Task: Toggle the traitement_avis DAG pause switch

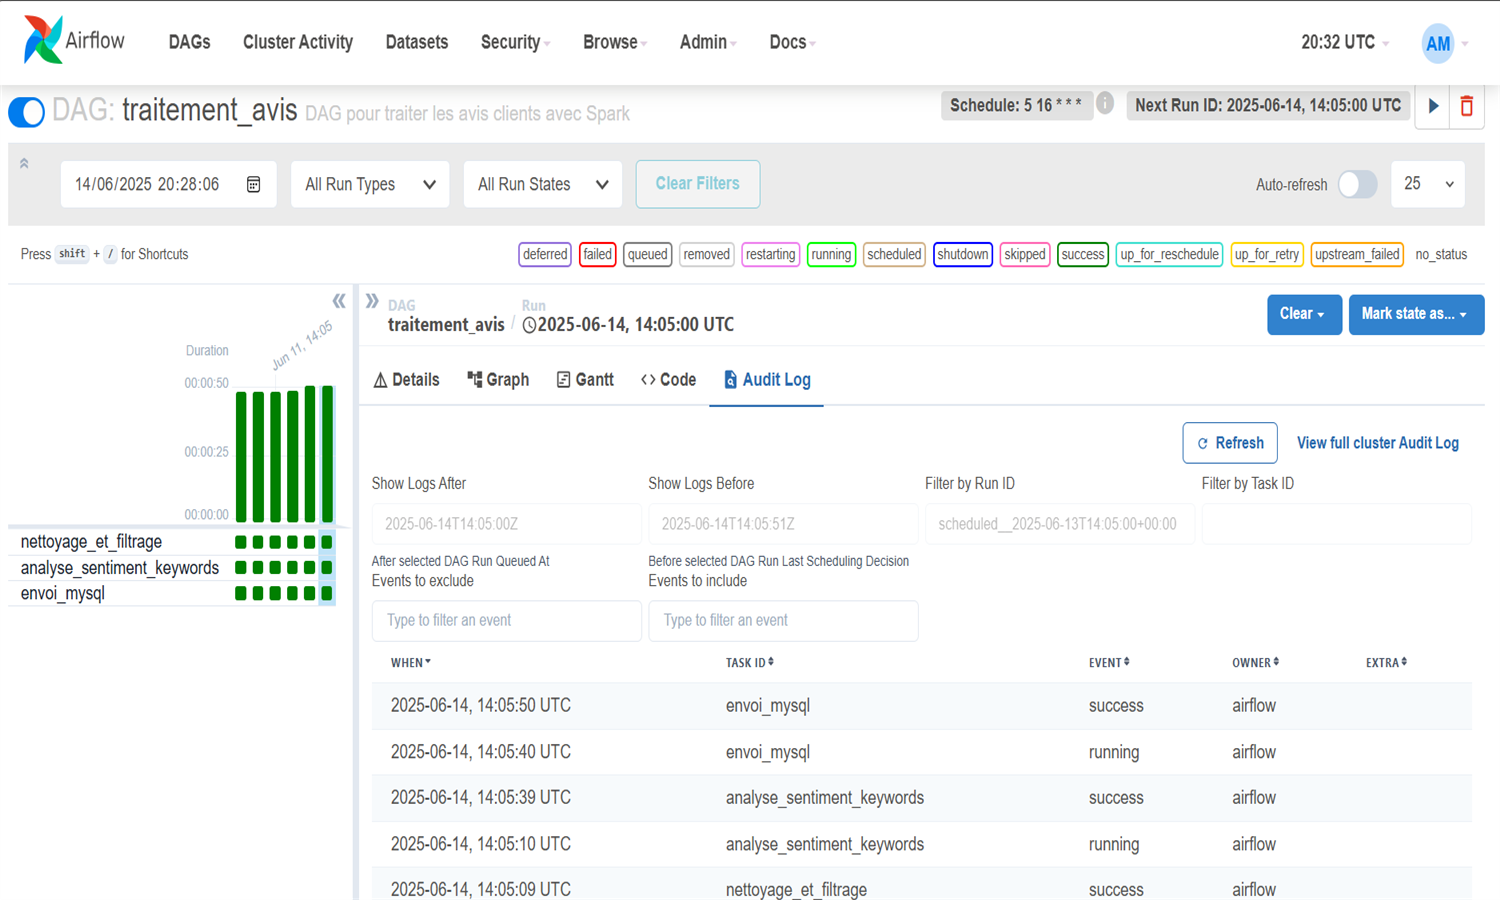Action: click(27, 112)
